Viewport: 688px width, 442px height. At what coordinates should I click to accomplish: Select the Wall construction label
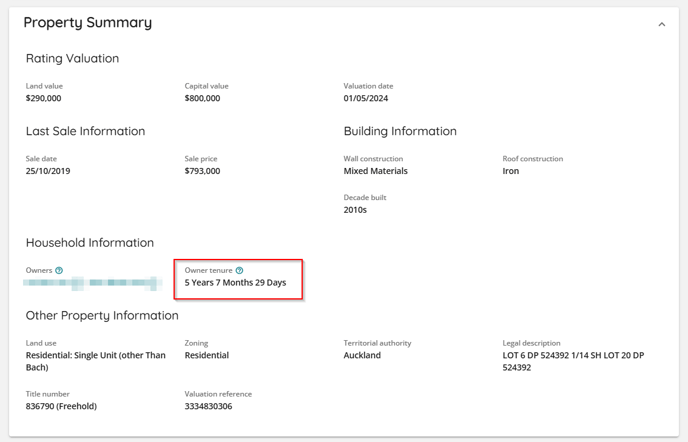pos(373,159)
